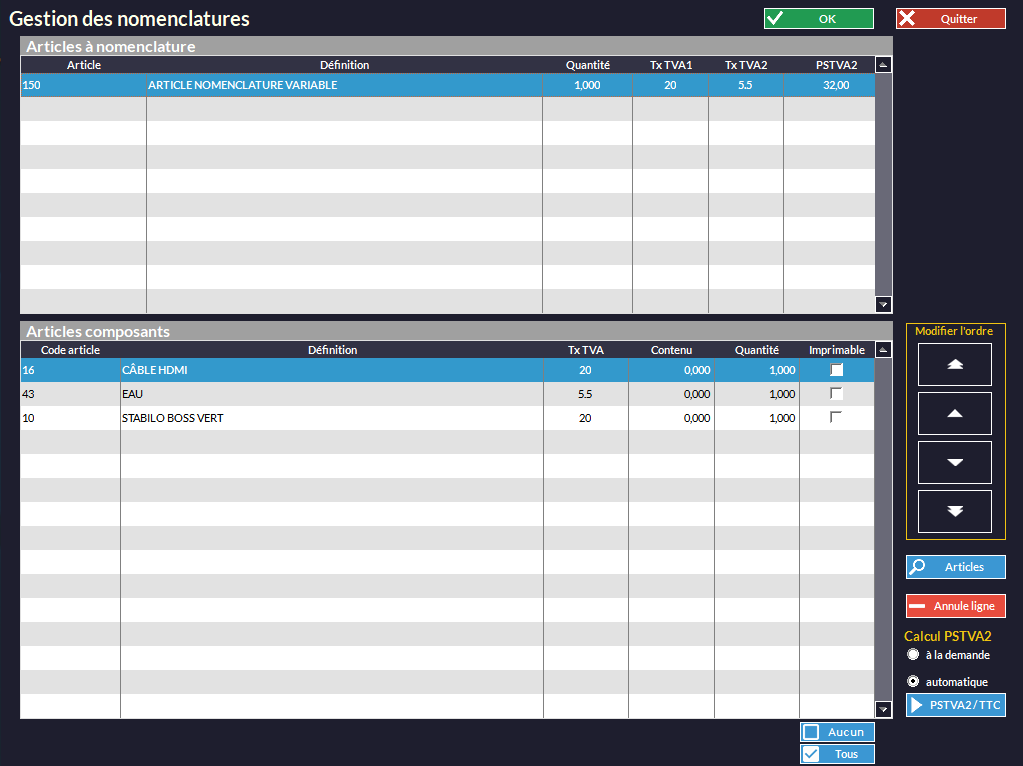Click Annule ligne to delete line
The width and height of the screenshot is (1023, 766).
pos(955,606)
